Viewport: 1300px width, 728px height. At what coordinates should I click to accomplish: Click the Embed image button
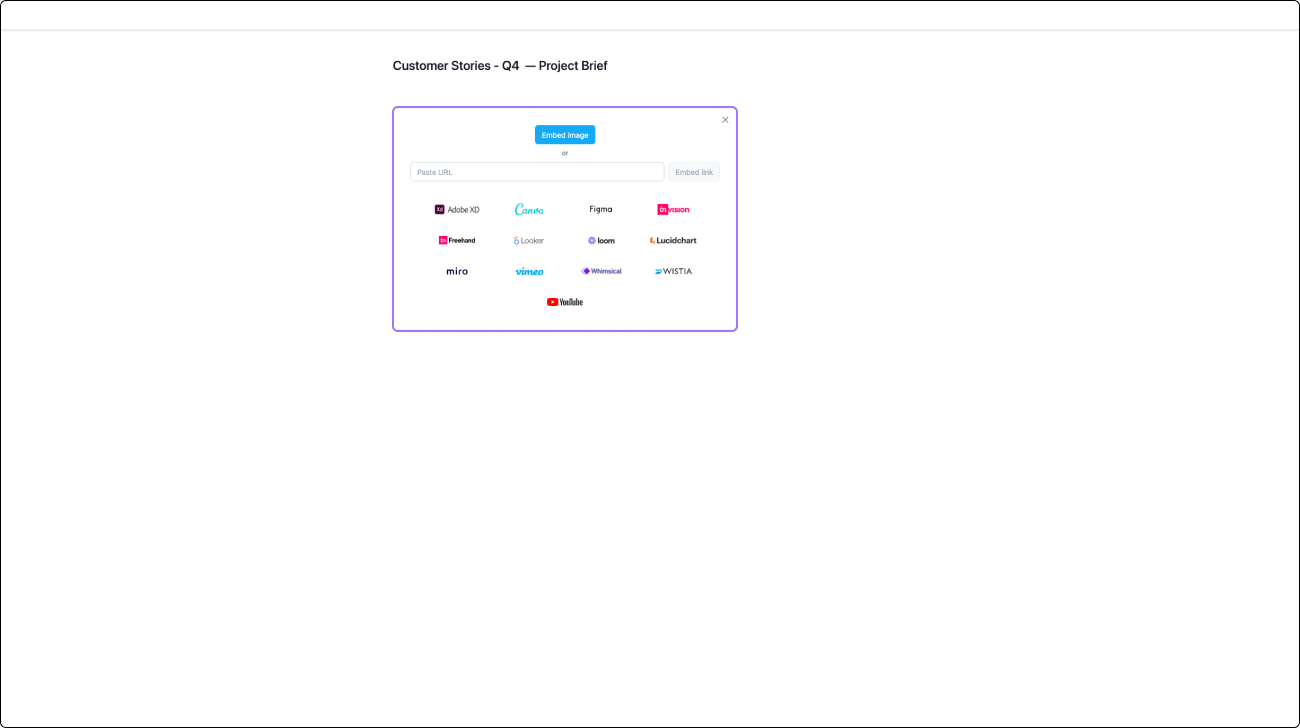pyautogui.click(x=565, y=135)
